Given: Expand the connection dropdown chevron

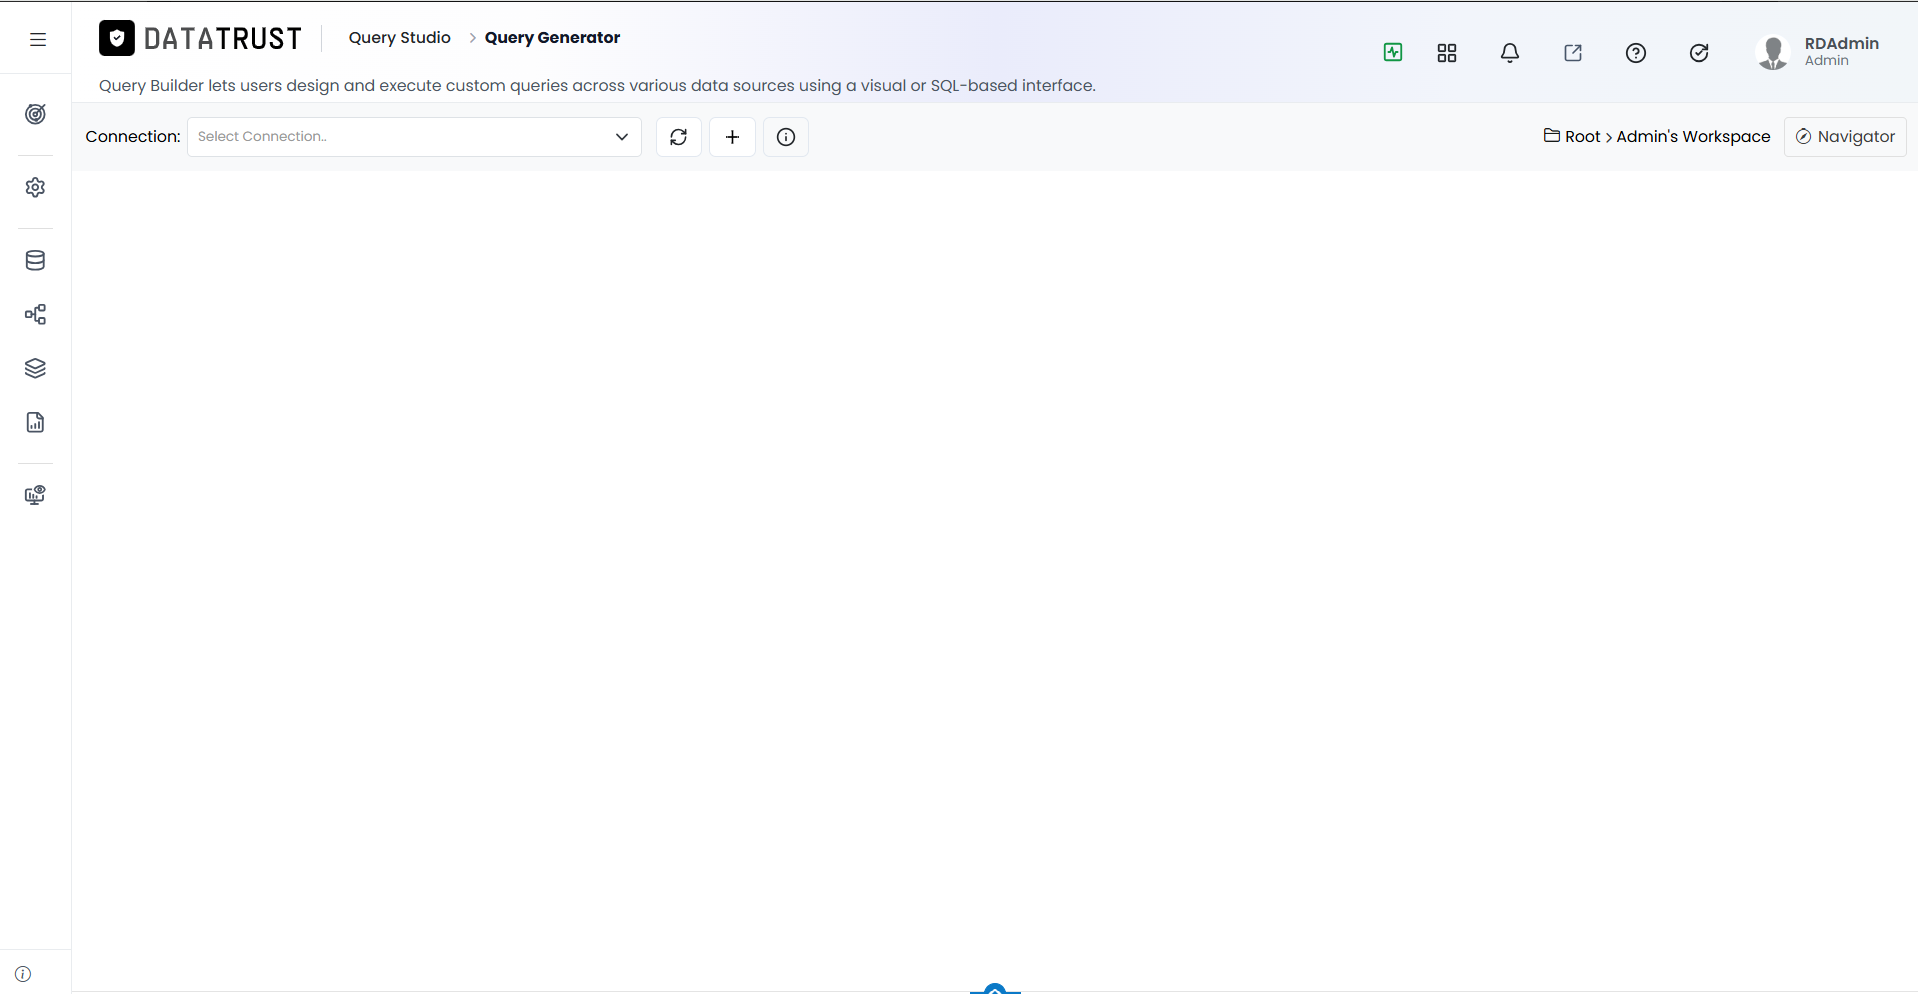Looking at the screenshot, I should pos(622,137).
